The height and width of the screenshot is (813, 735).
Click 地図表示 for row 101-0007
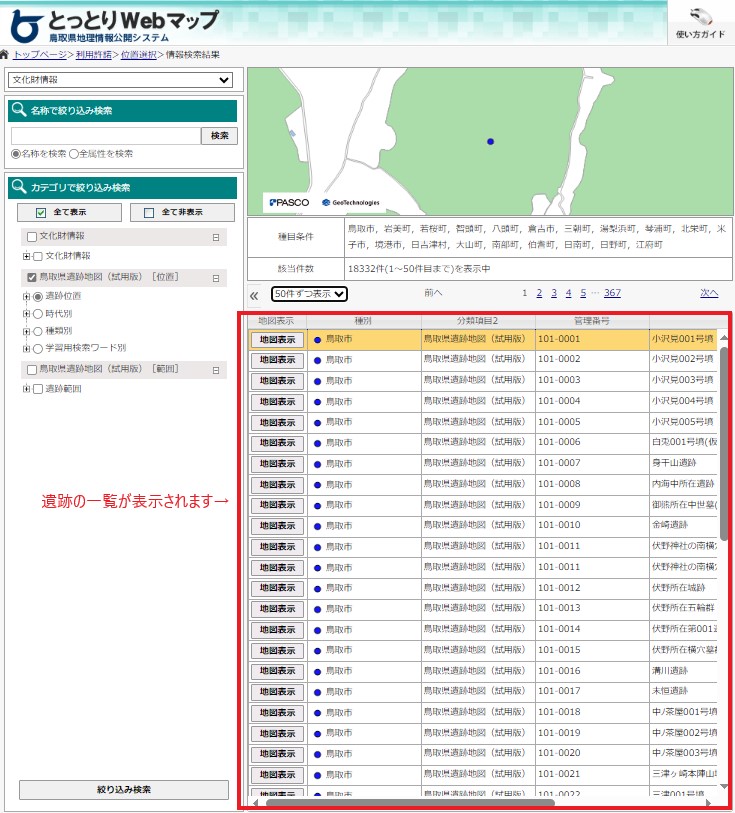pos(277,464)
